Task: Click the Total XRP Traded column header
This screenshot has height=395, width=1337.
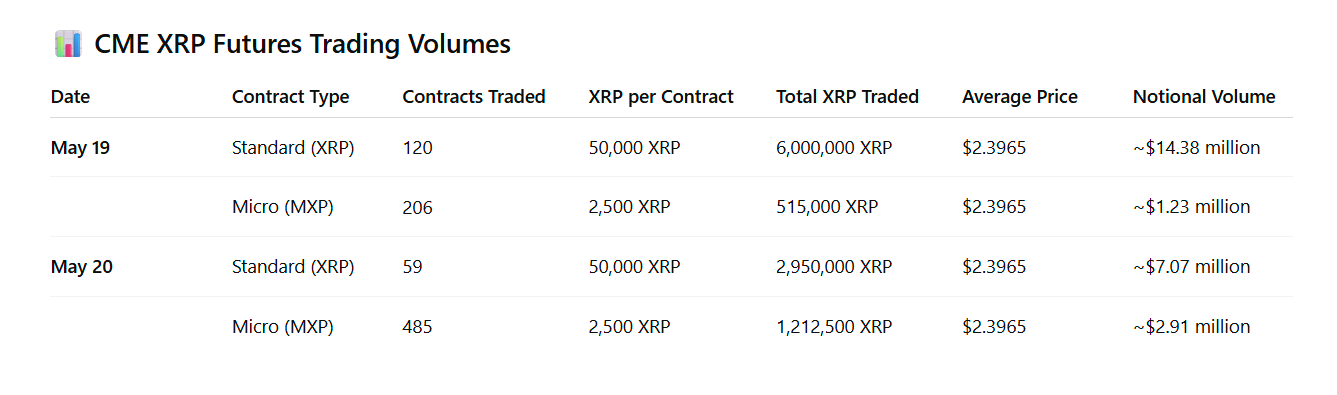Action: 847,97
